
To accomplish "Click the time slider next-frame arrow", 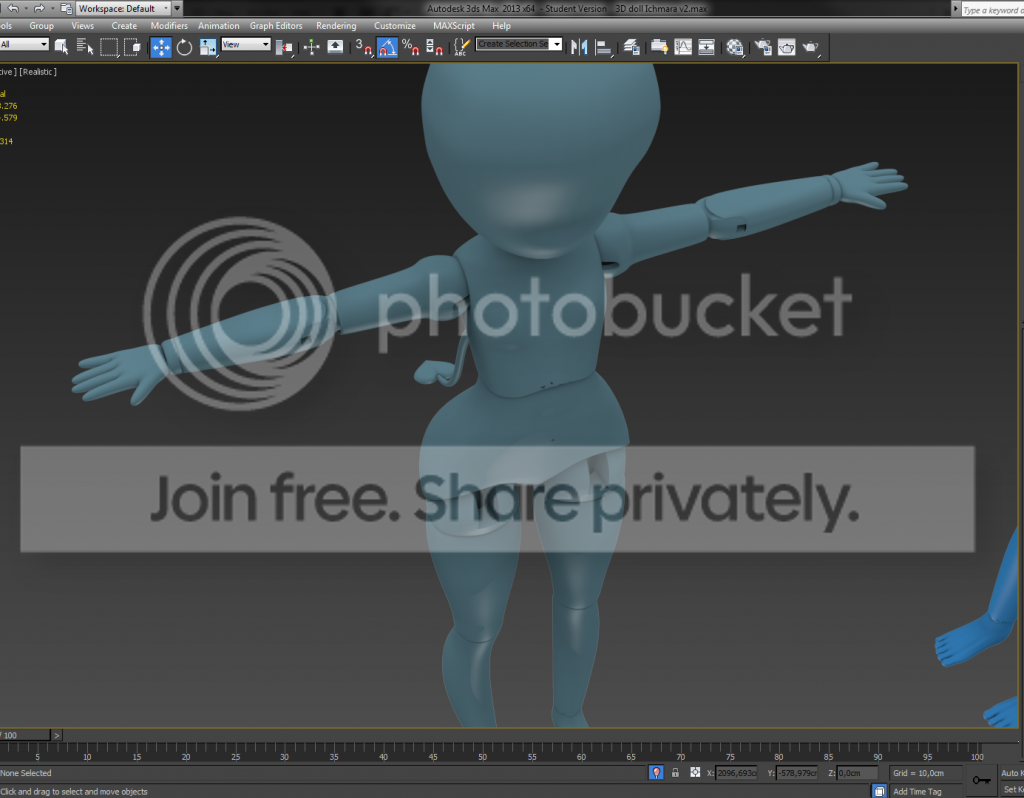I will 57,735.
